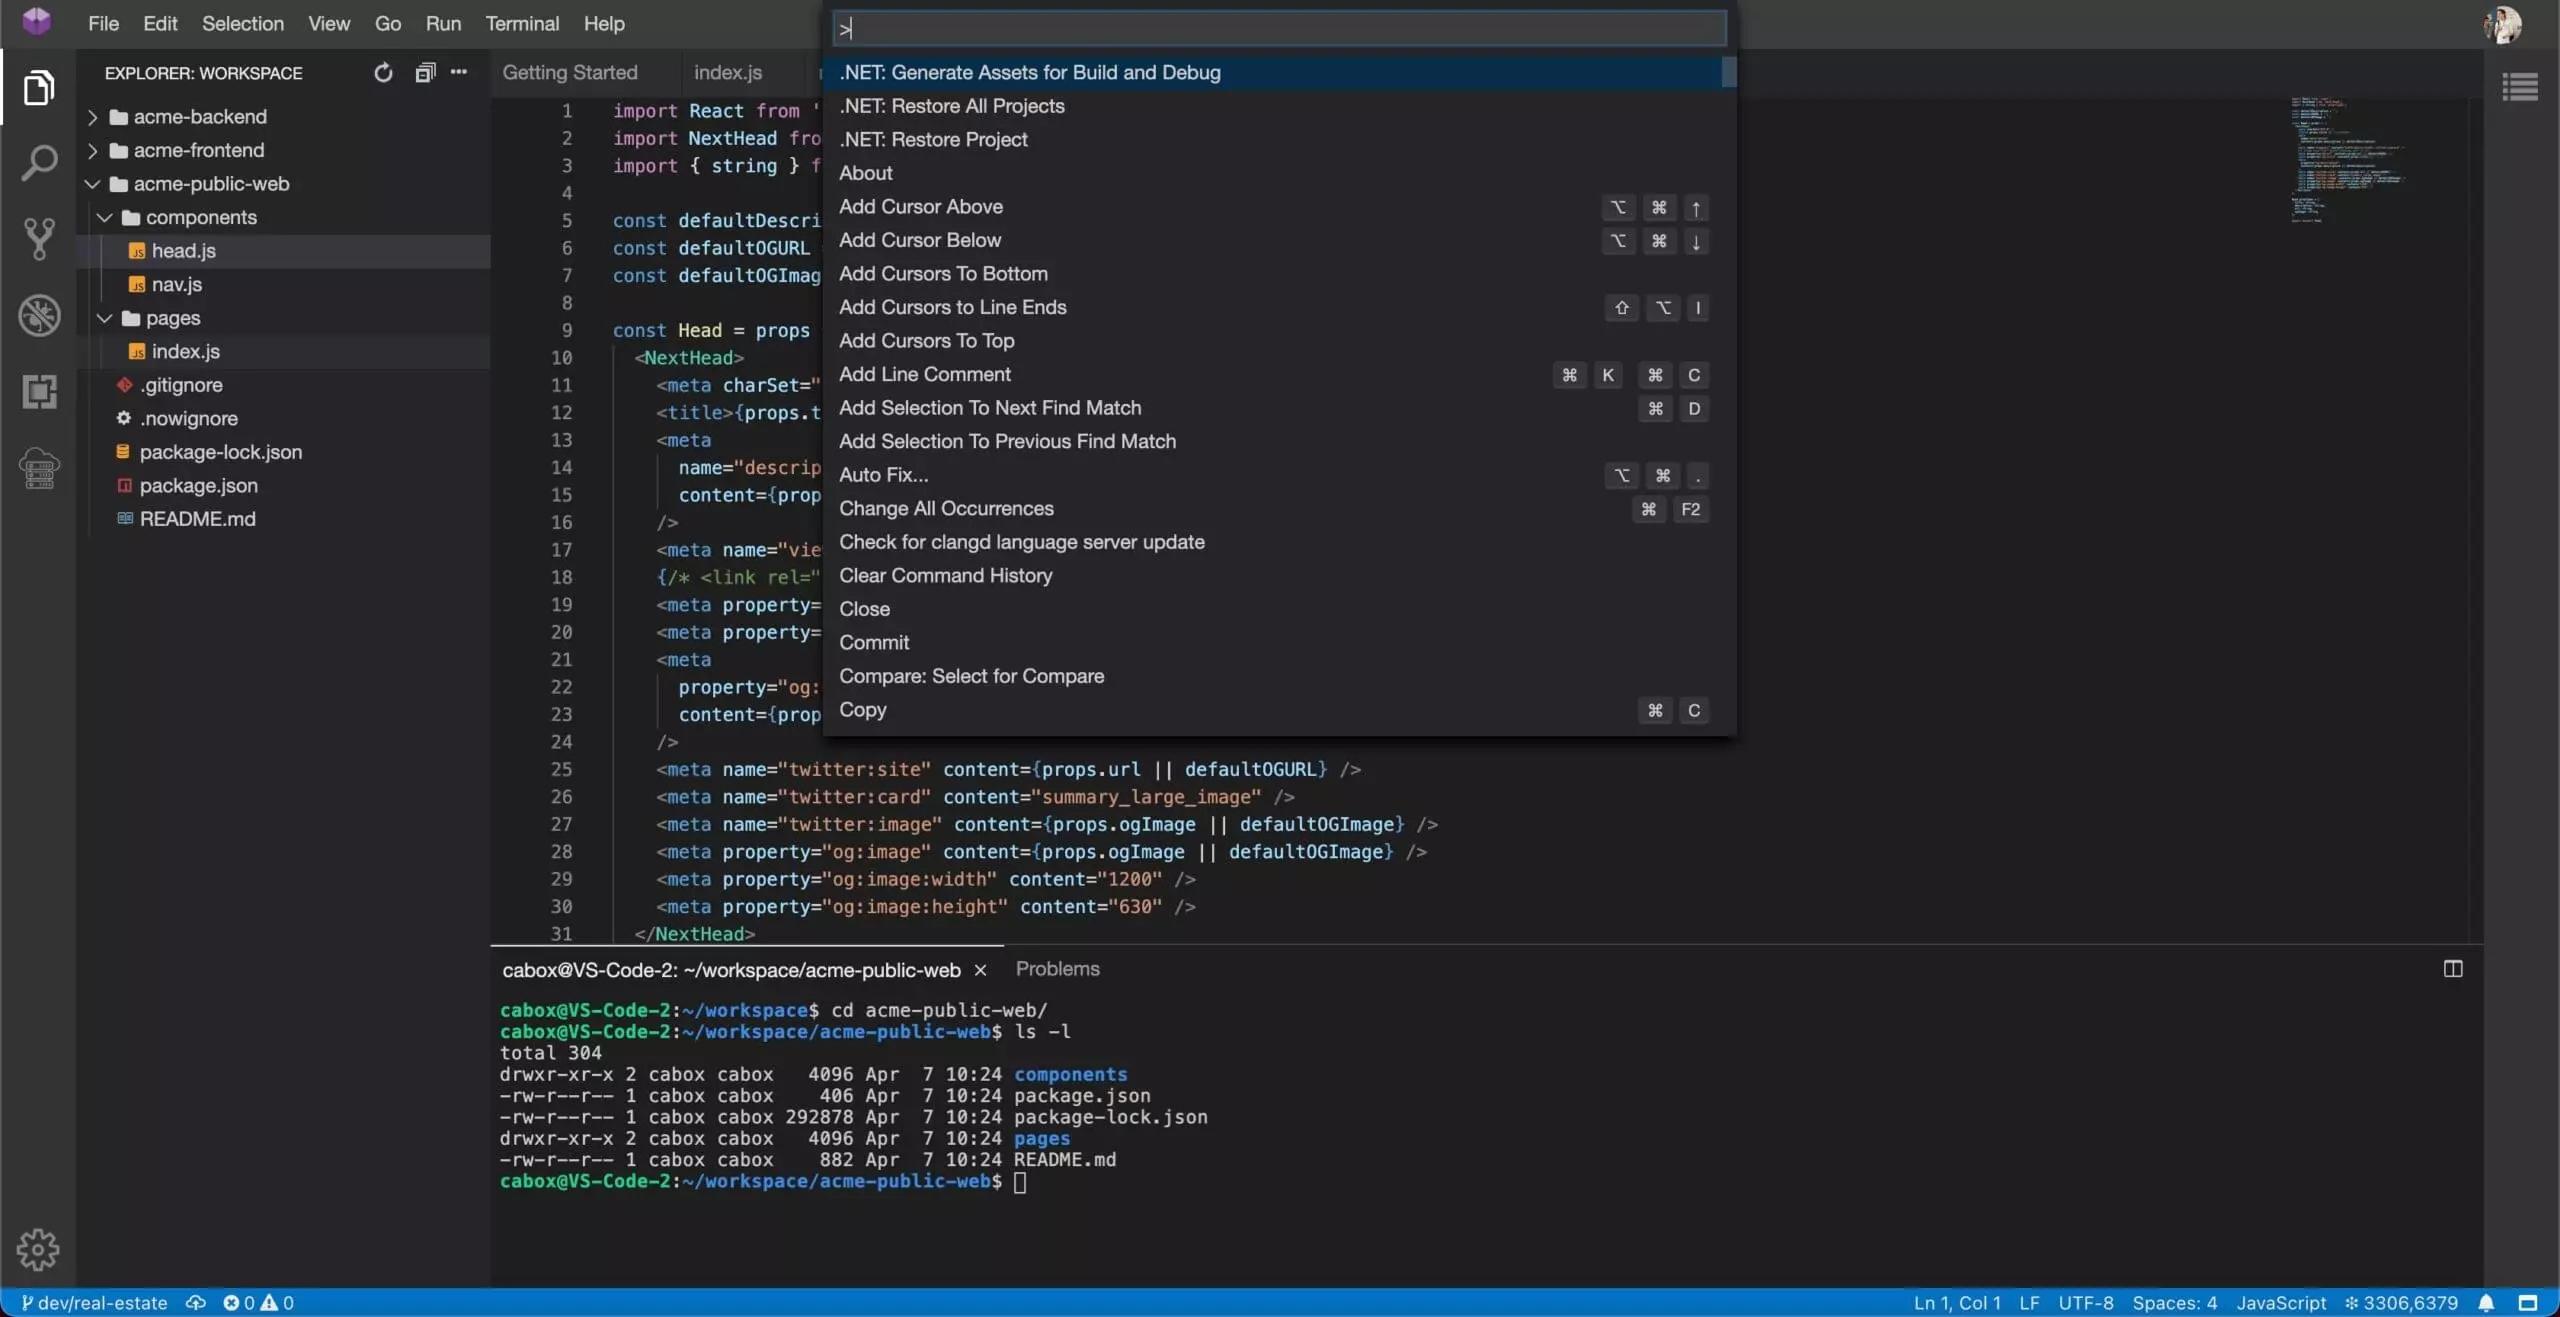Click the Problems tab in terminal panel

tap(1057, 968)
